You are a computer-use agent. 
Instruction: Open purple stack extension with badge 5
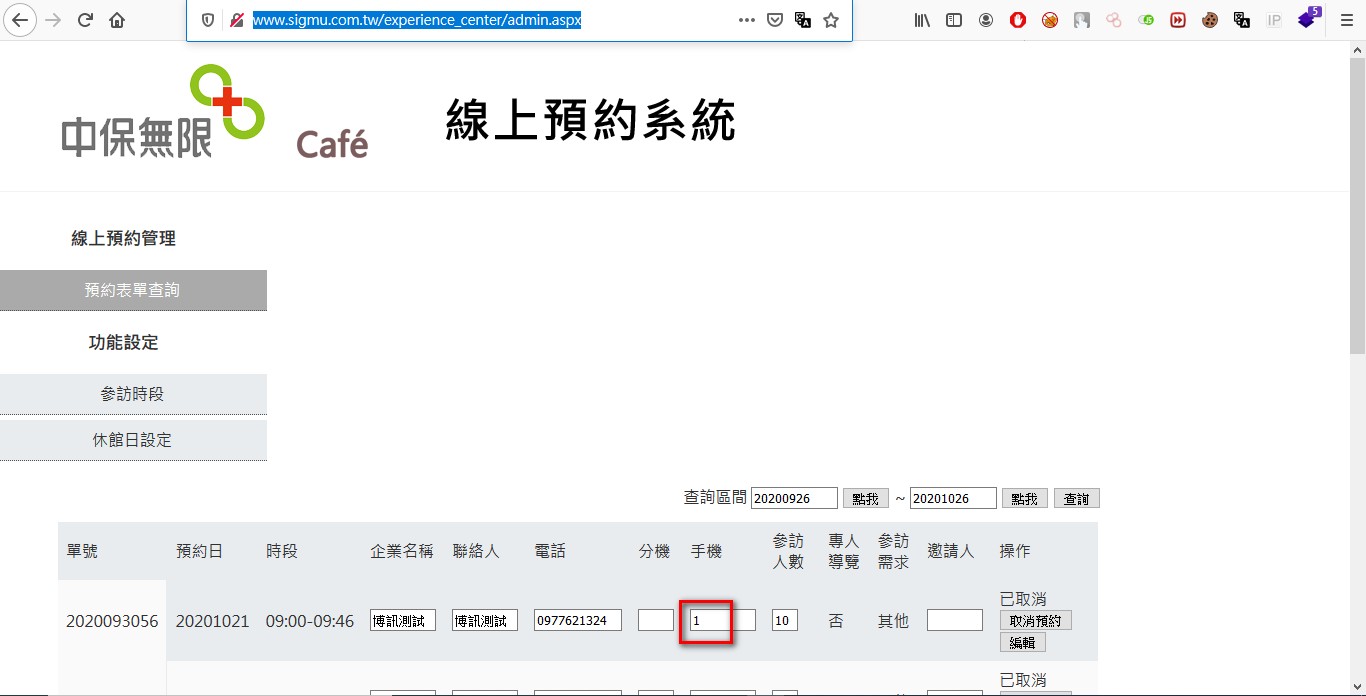point(1308,18)
